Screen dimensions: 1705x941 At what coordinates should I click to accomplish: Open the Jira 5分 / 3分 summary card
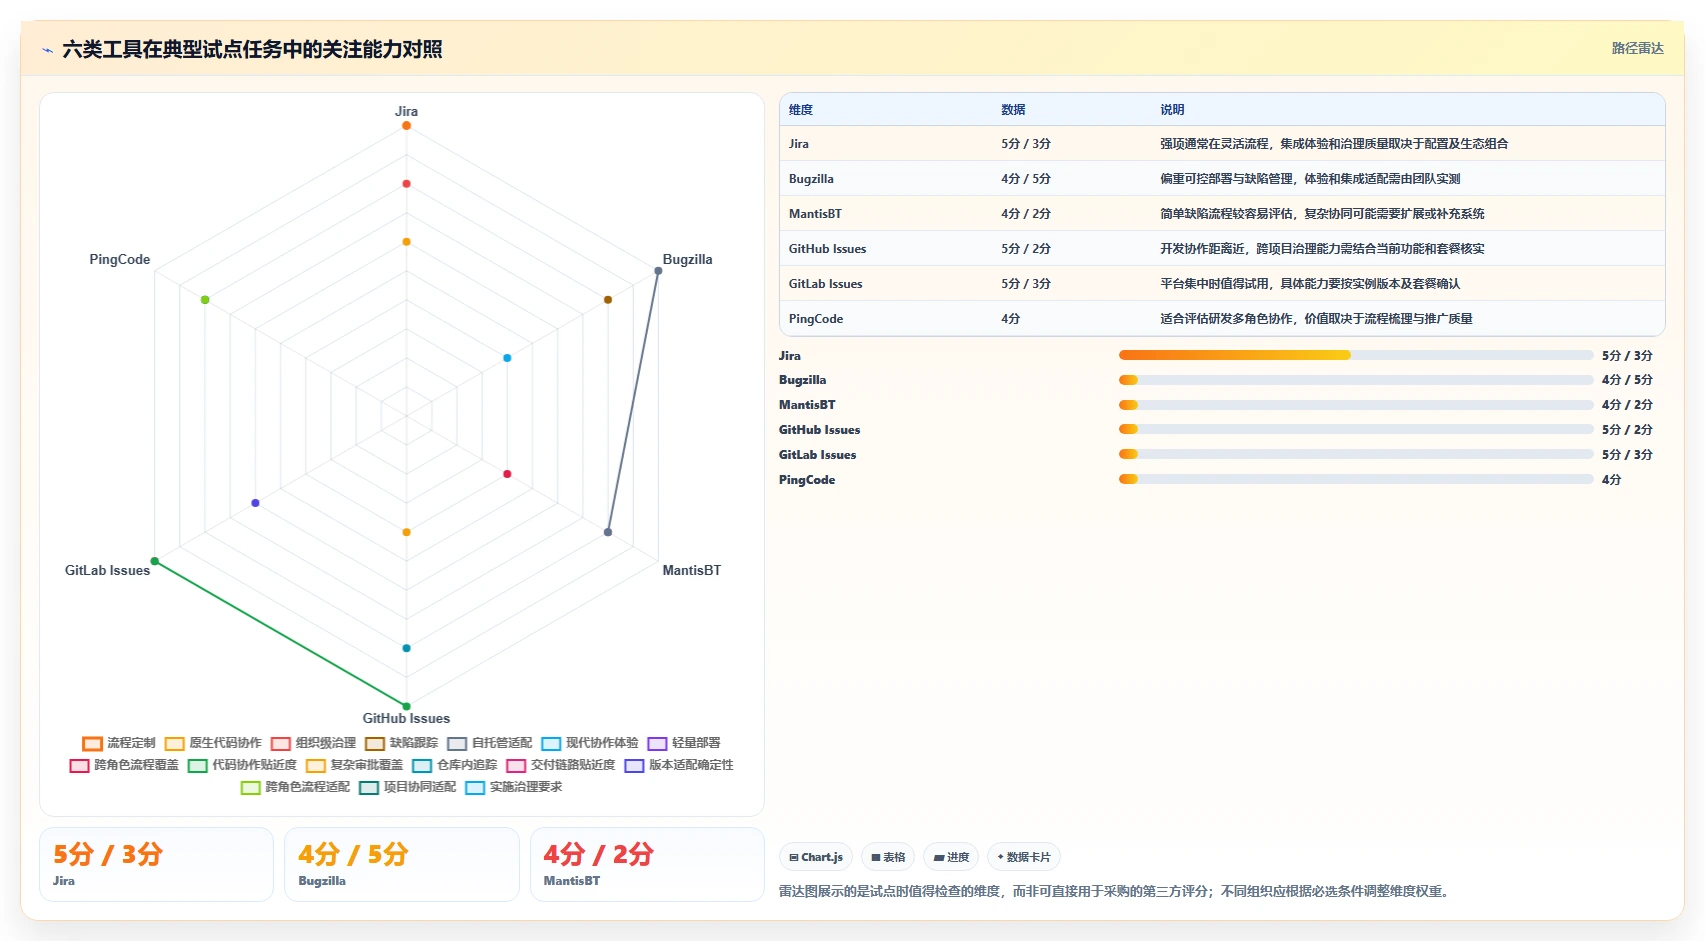(156, 864)
